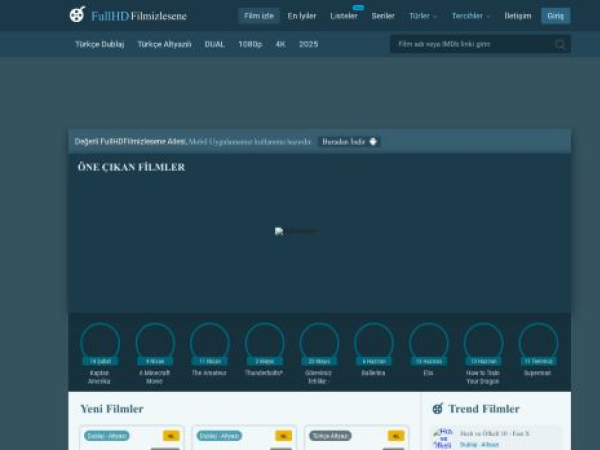Click the FullHD Filmizlesene site title
This screenshot has height=450, width=600.
pyautogui.click(x=139, y=16)
